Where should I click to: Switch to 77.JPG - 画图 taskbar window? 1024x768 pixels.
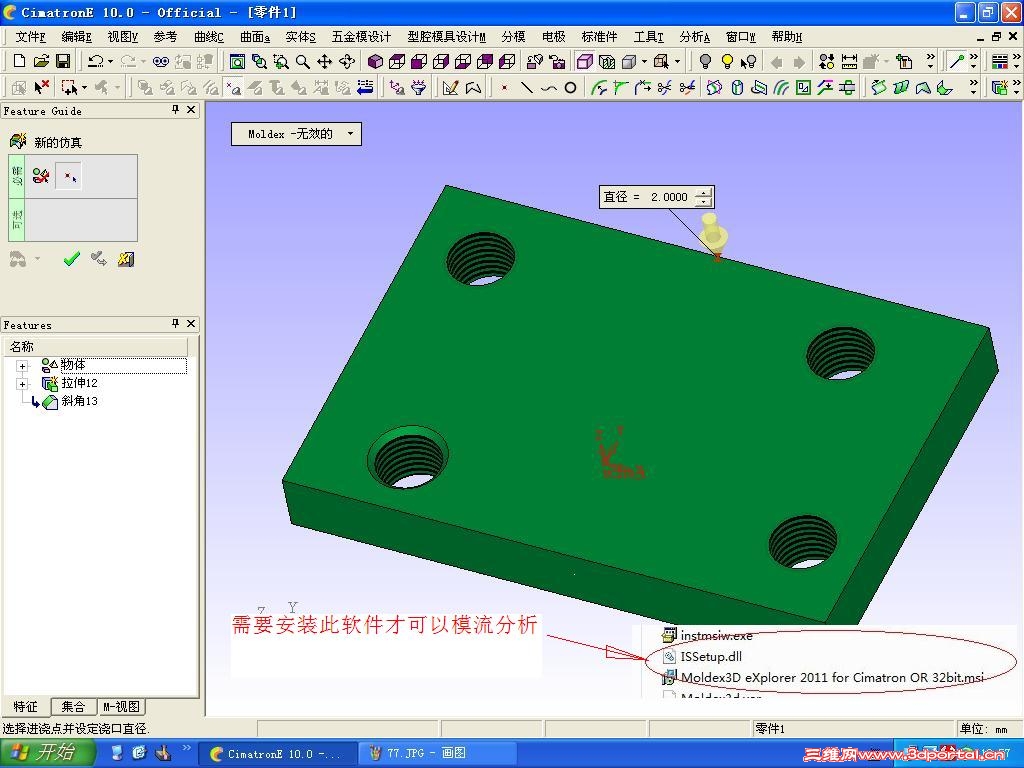pyautogui.click(x=436, y=754)
